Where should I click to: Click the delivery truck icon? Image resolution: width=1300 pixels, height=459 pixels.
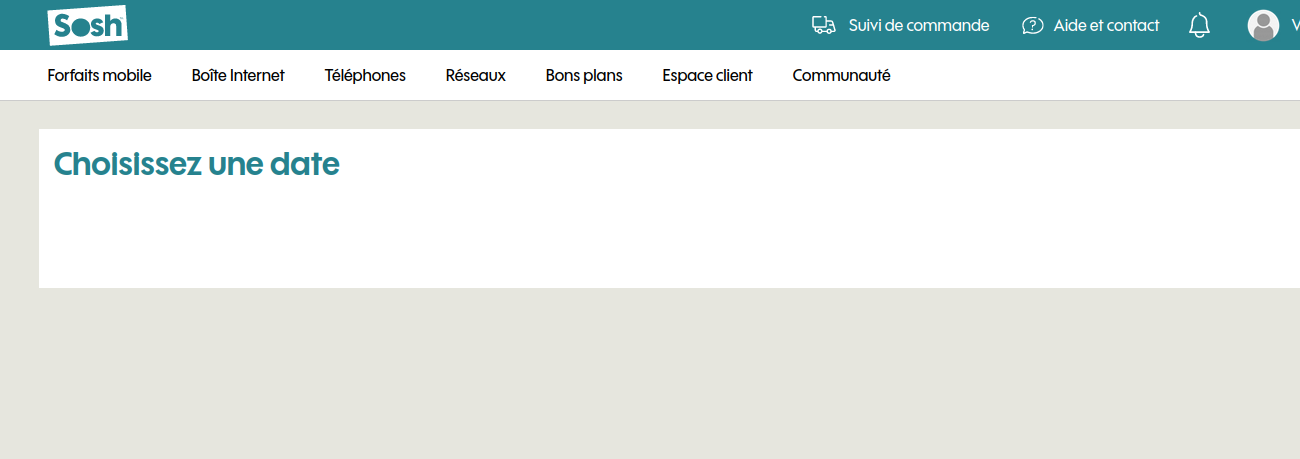pos(823,25)
